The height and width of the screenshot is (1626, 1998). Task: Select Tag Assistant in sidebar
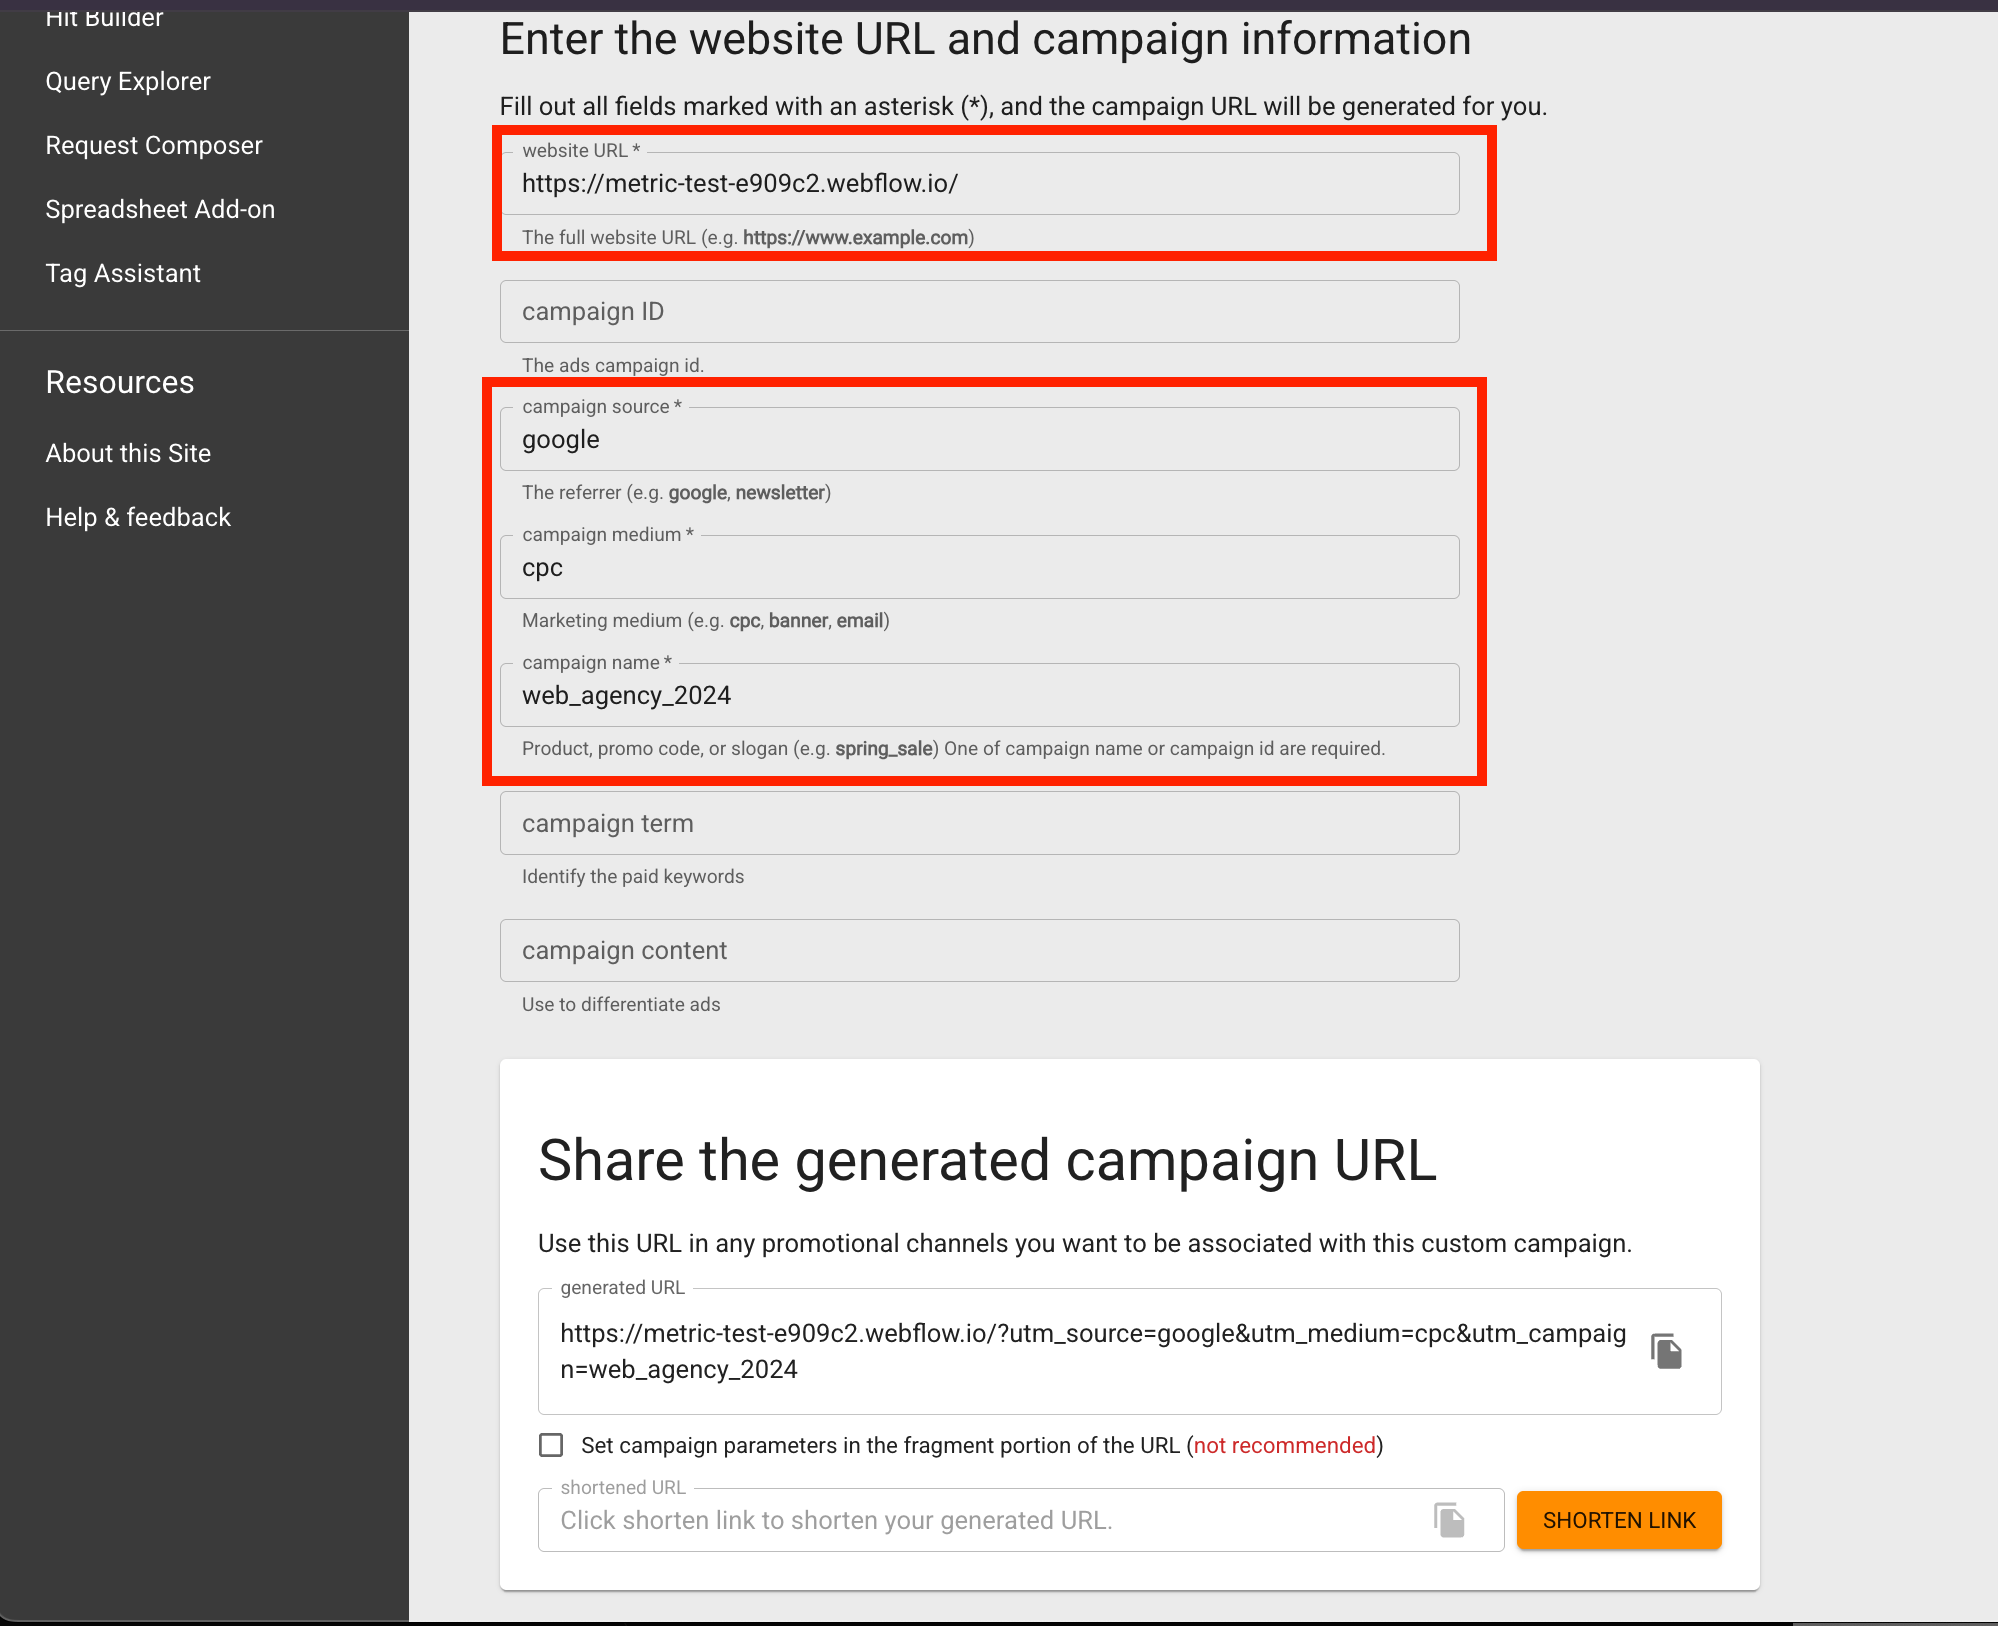tap(123, 273)
